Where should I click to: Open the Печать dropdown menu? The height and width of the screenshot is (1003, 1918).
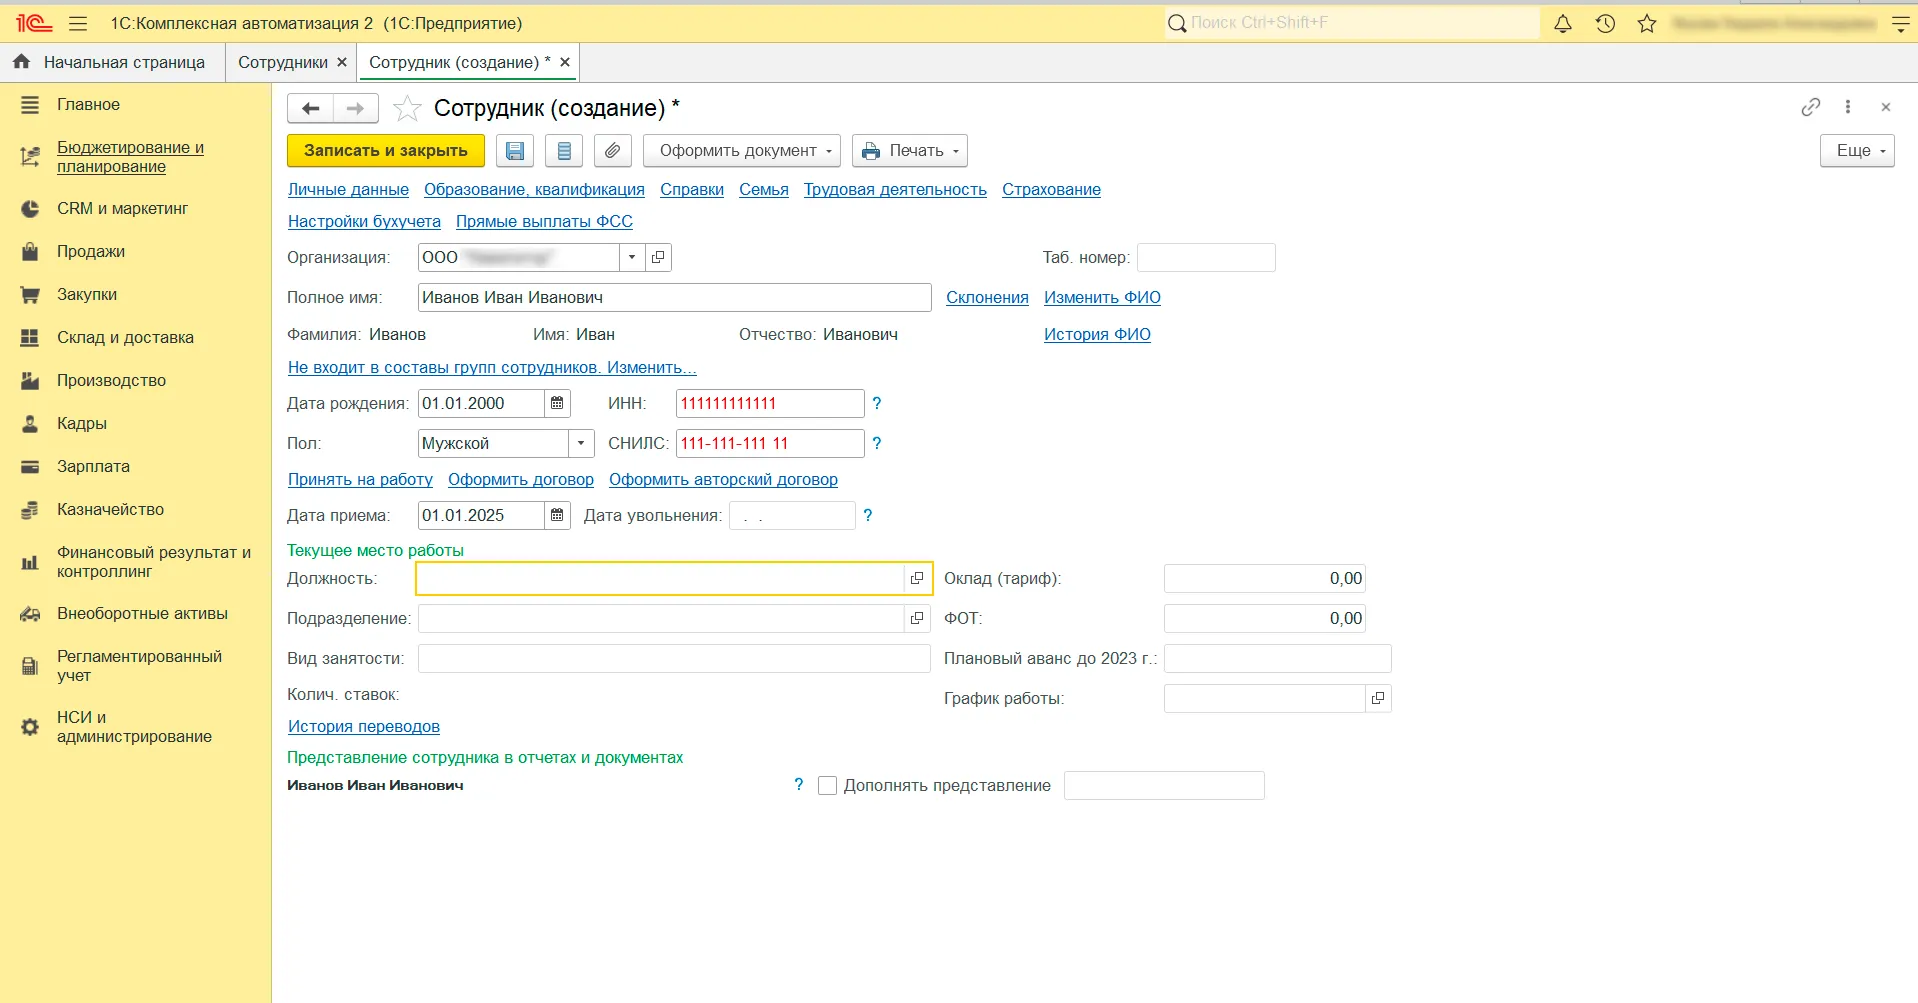coord(910,151)
